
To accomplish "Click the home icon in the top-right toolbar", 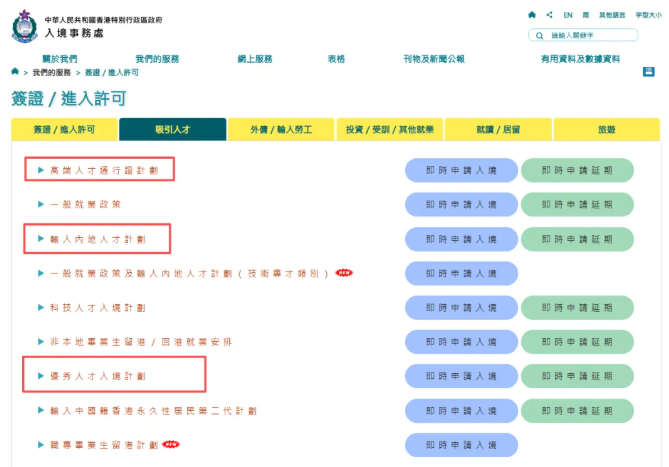I will (532, 15).
